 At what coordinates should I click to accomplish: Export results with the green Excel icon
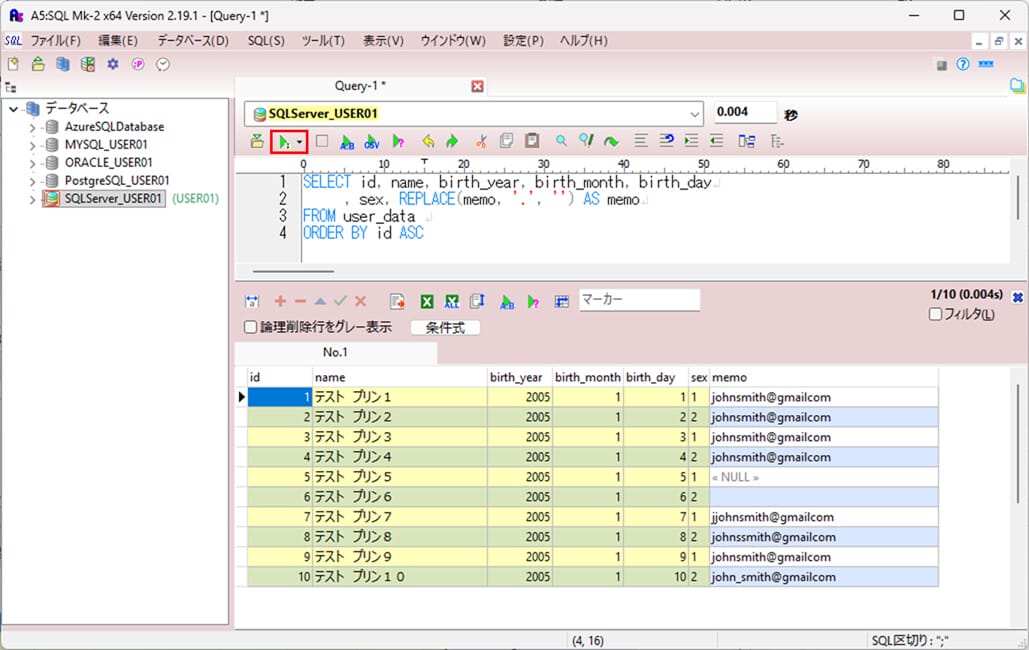click(x=427, y=301)
